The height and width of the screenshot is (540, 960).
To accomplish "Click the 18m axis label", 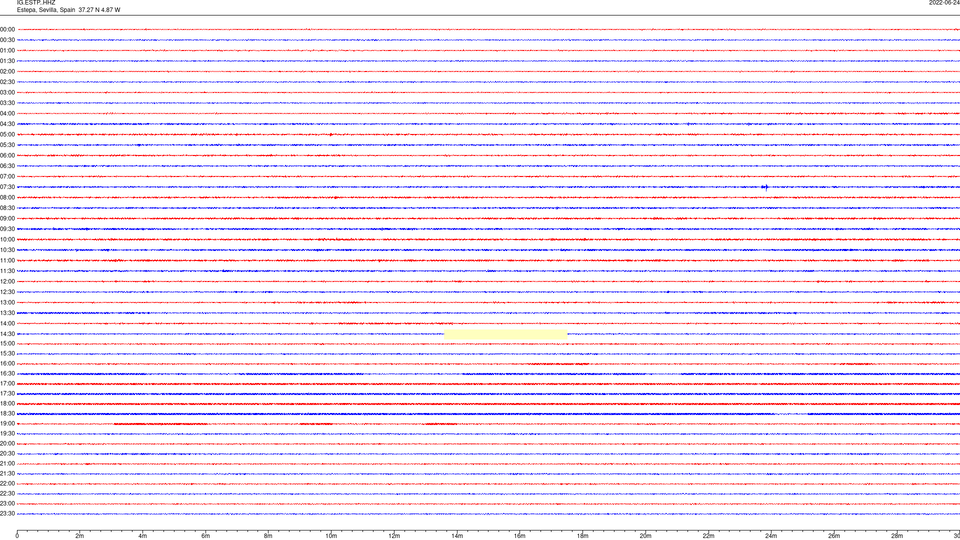I will (x=583, y=536).
